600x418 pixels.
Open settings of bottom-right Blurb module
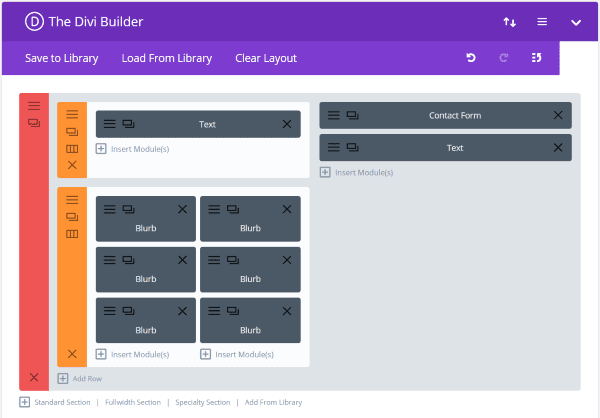tap(214, 311)
